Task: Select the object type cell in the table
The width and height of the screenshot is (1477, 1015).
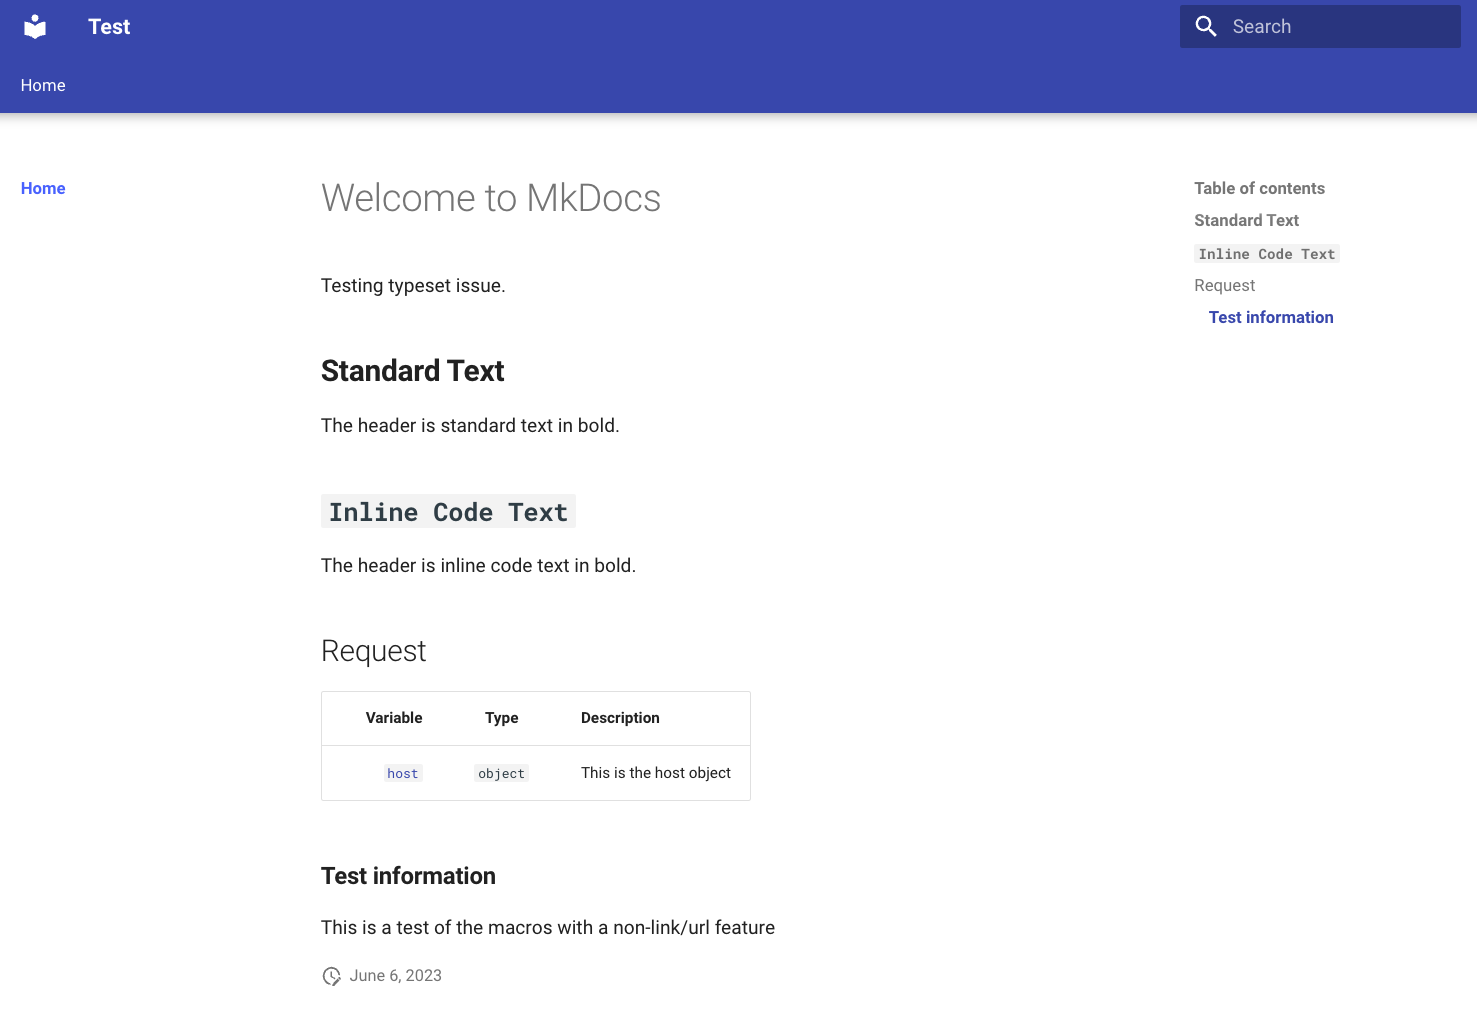Action: [x=501, y=773]
